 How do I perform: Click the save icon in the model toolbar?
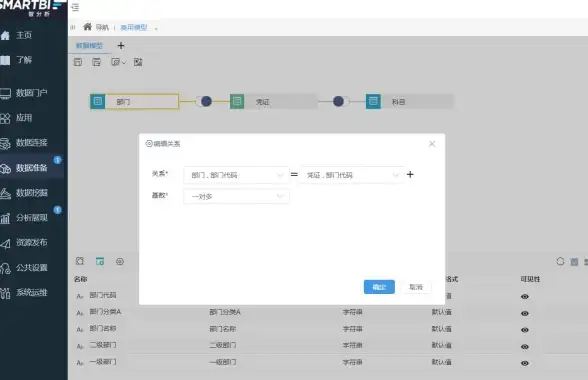point(78,62)
